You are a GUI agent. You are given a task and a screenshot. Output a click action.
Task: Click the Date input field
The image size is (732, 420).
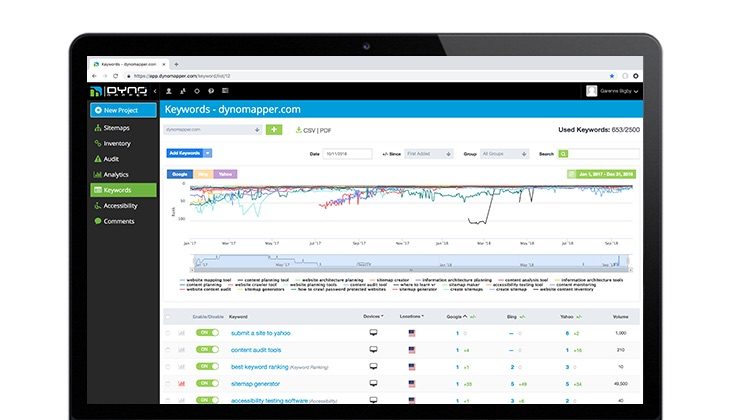pyautogui.click(x=347, y=154)
